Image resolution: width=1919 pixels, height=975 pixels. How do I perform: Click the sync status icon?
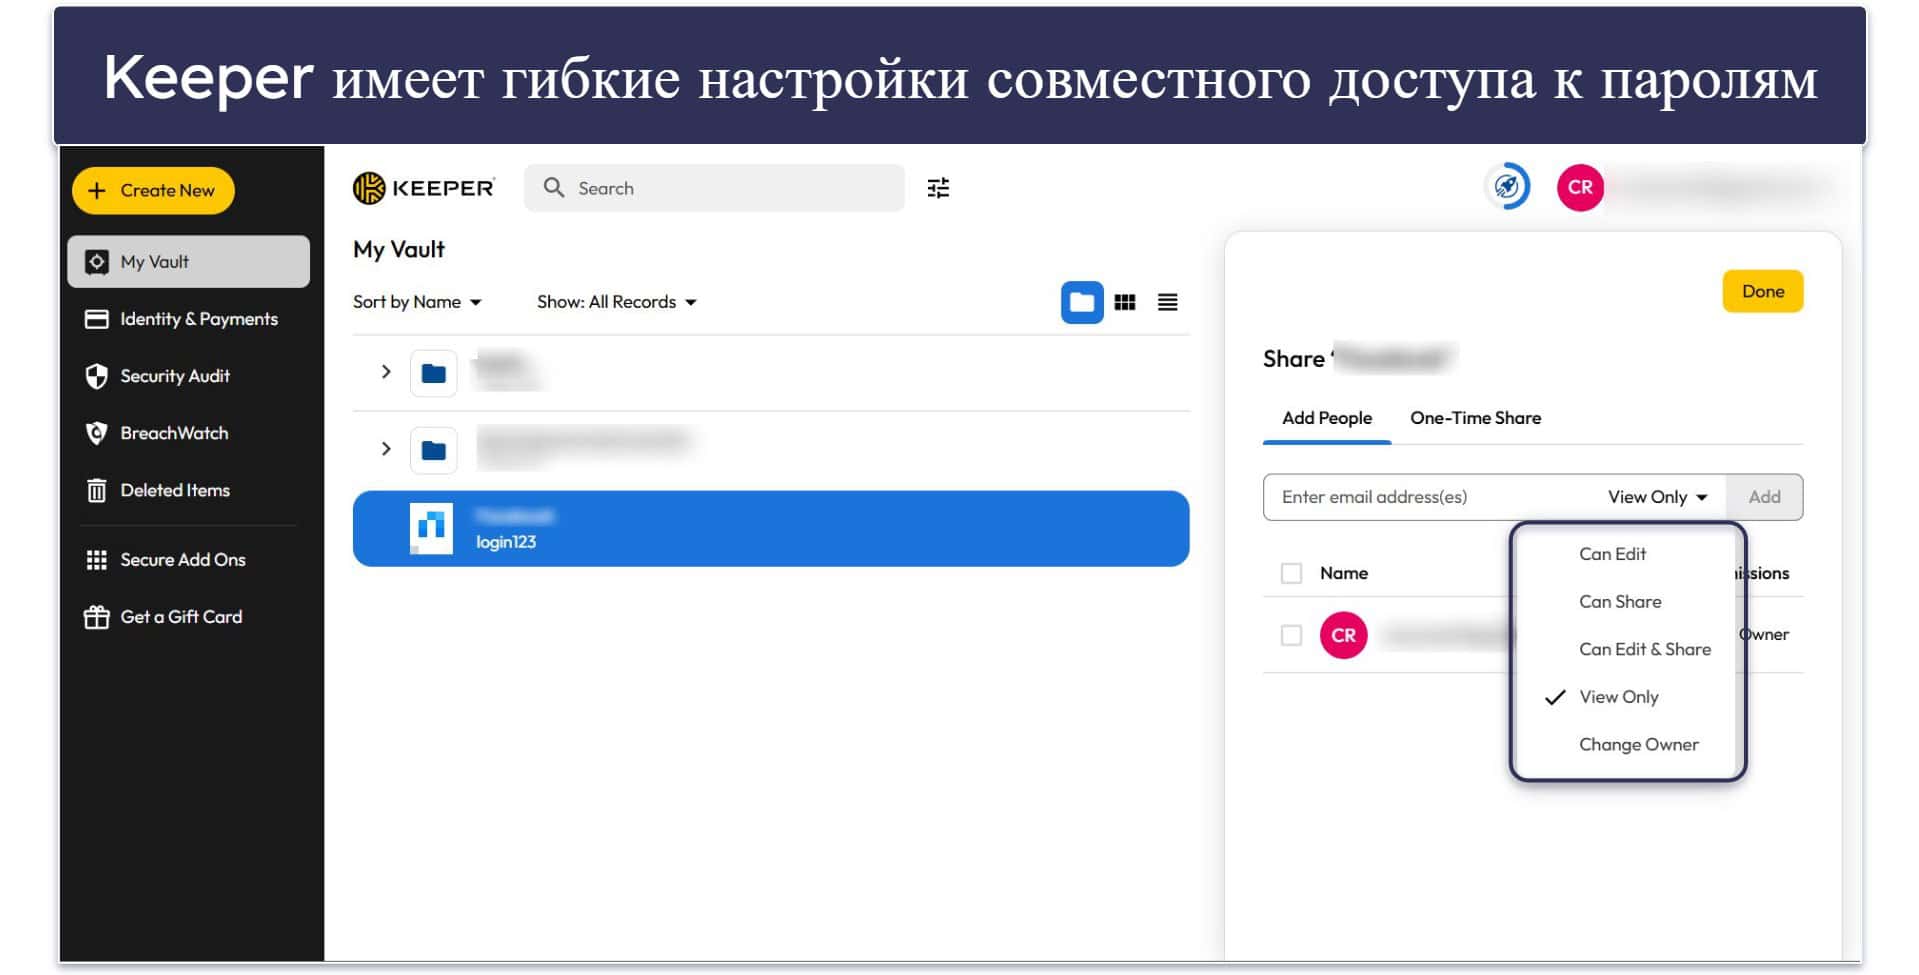pyautogui.click(x=1507, y=187)
